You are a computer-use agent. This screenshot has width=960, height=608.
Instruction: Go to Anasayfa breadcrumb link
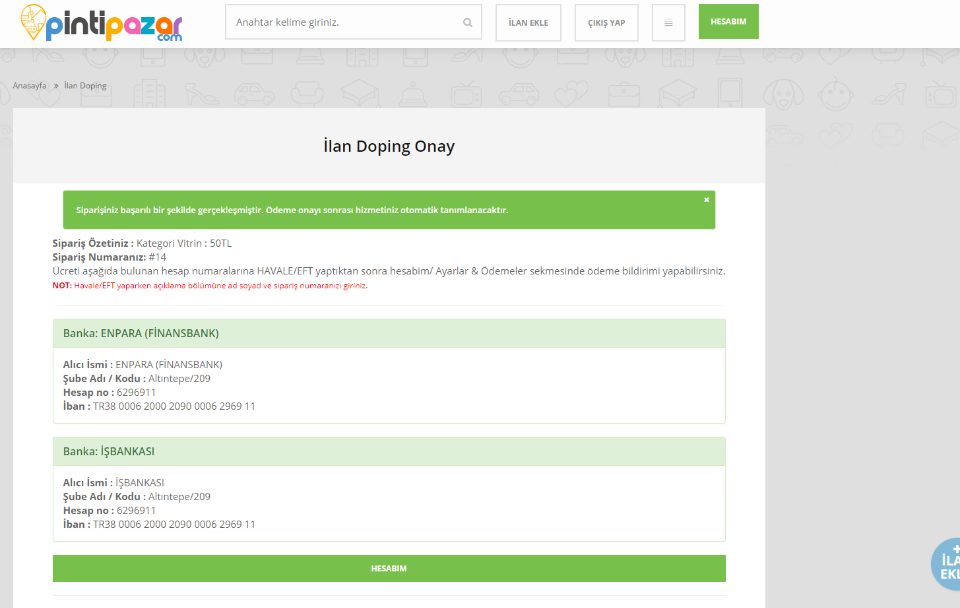click(x=30, y=86)
